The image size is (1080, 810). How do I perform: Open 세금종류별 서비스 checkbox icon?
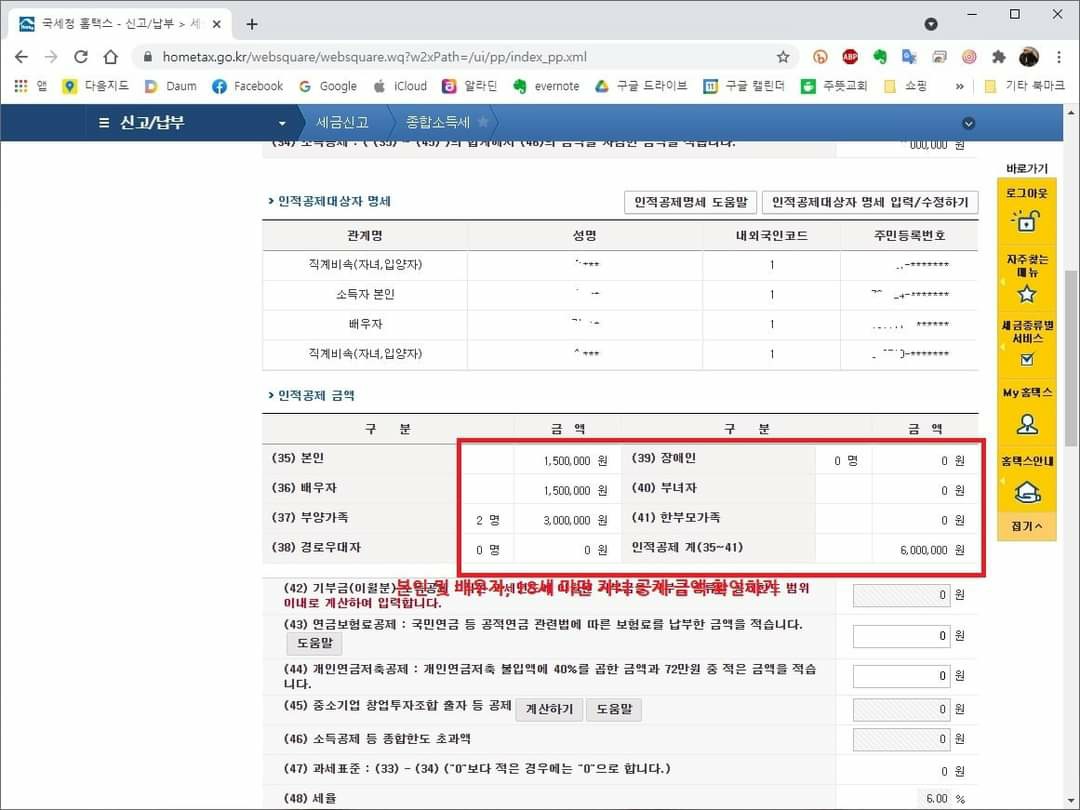point(1026,359)
